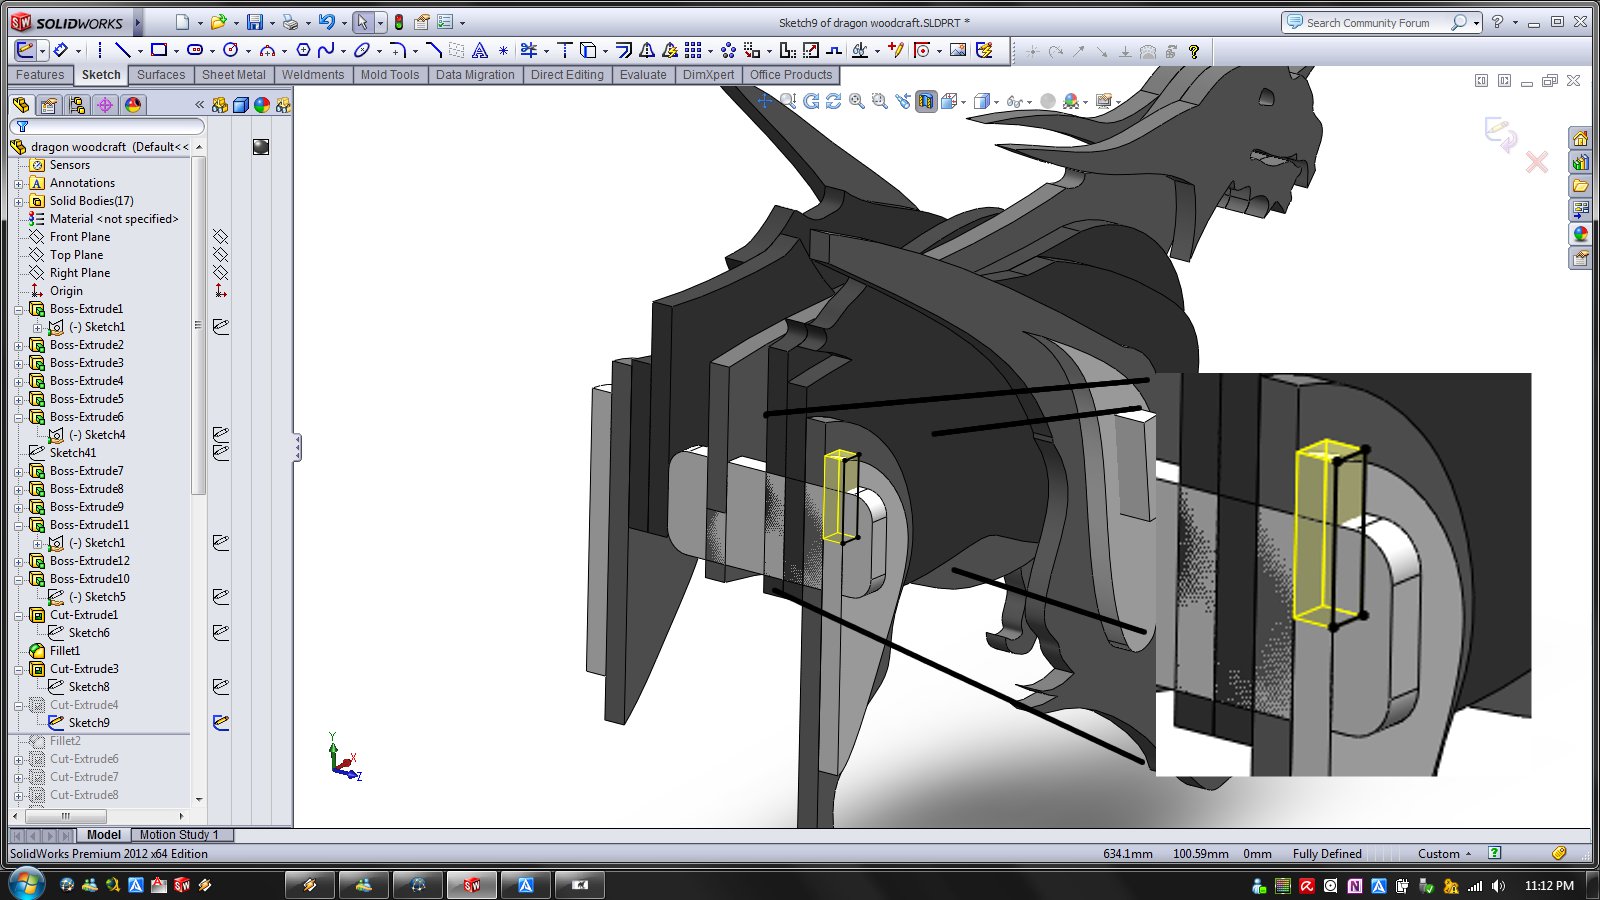The width and height of the screenshot is (1600, 900).
Task: Toggle Right Plane visibility in display pane
Action: [x=221, y=273]
